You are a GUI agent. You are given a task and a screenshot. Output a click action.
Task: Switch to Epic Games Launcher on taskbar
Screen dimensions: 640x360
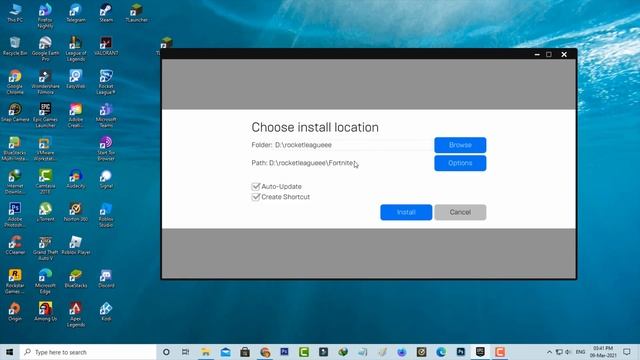coord(480,352)
